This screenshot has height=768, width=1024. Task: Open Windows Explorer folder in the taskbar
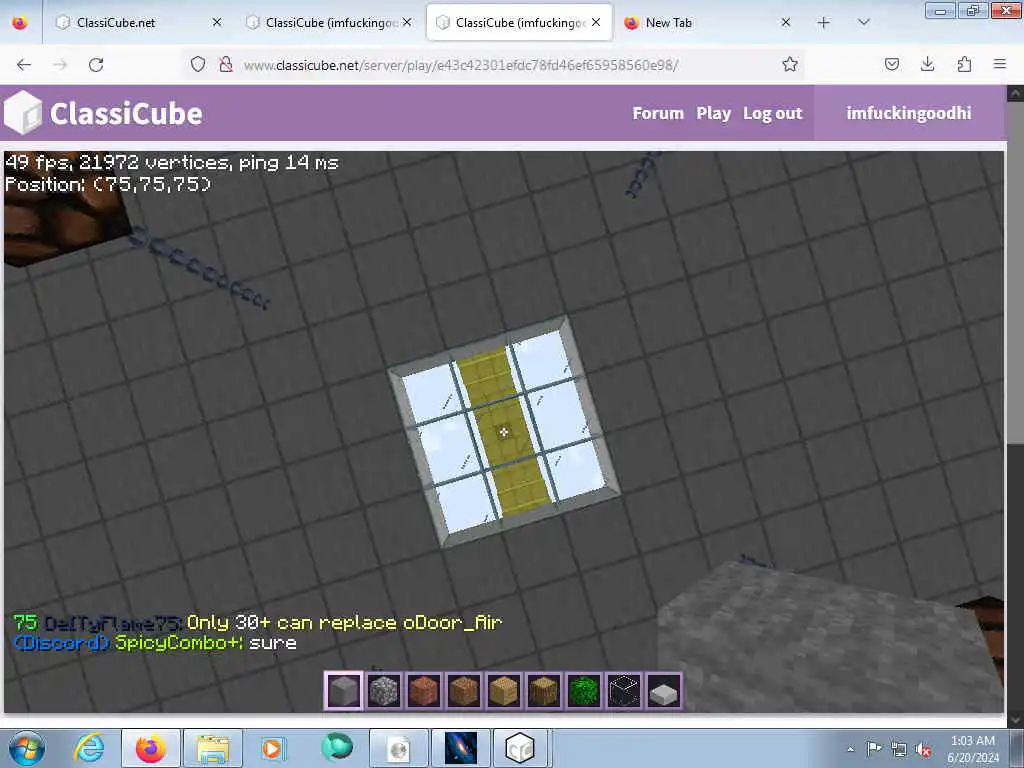[212, 748]
